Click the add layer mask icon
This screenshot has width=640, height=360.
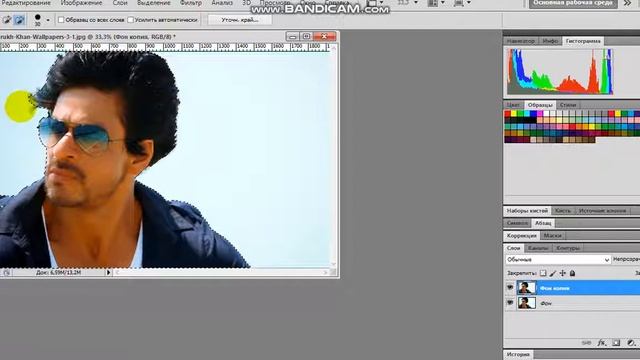click(616, 343)
